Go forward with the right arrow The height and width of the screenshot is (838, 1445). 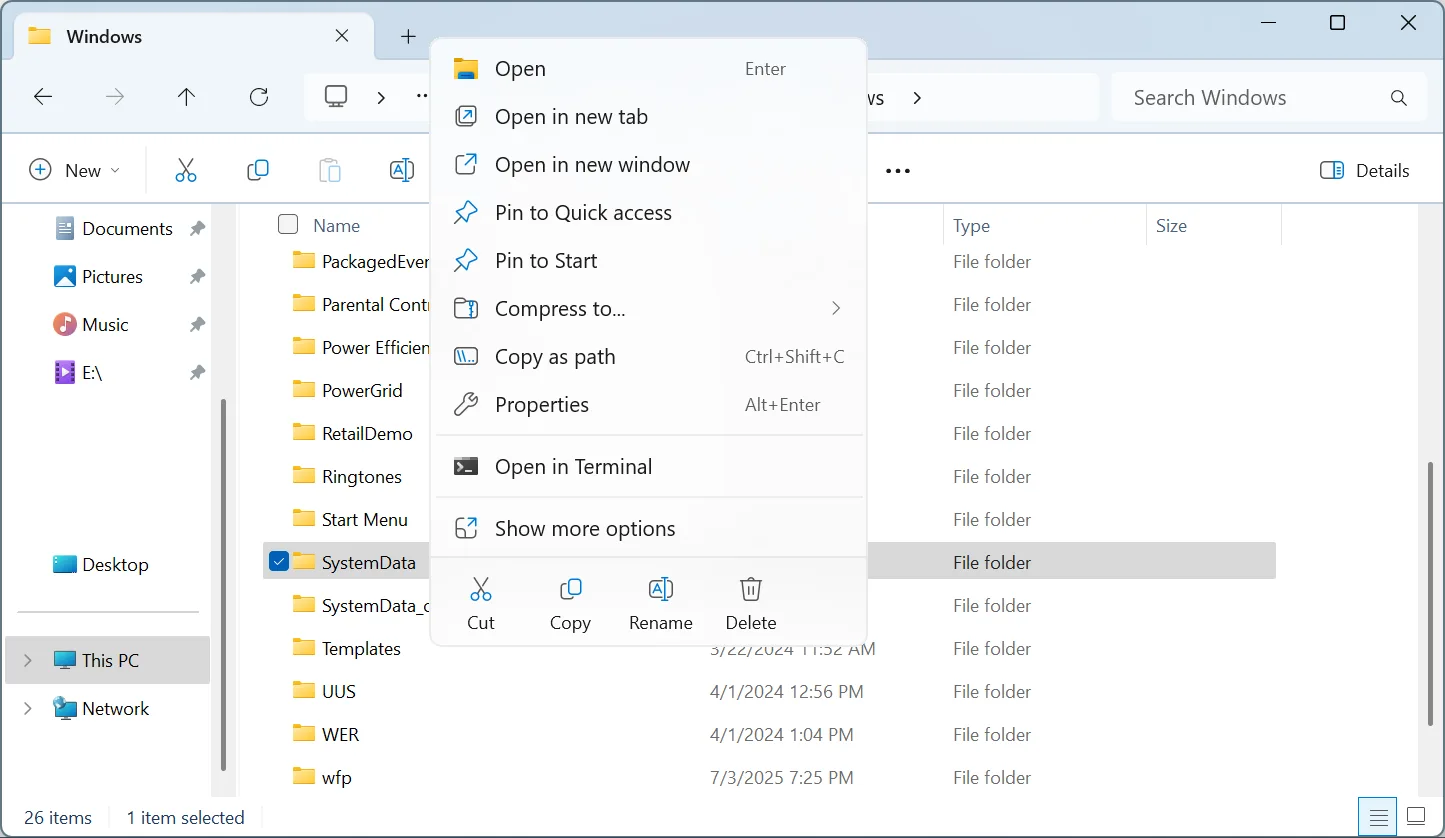point(115,97)
